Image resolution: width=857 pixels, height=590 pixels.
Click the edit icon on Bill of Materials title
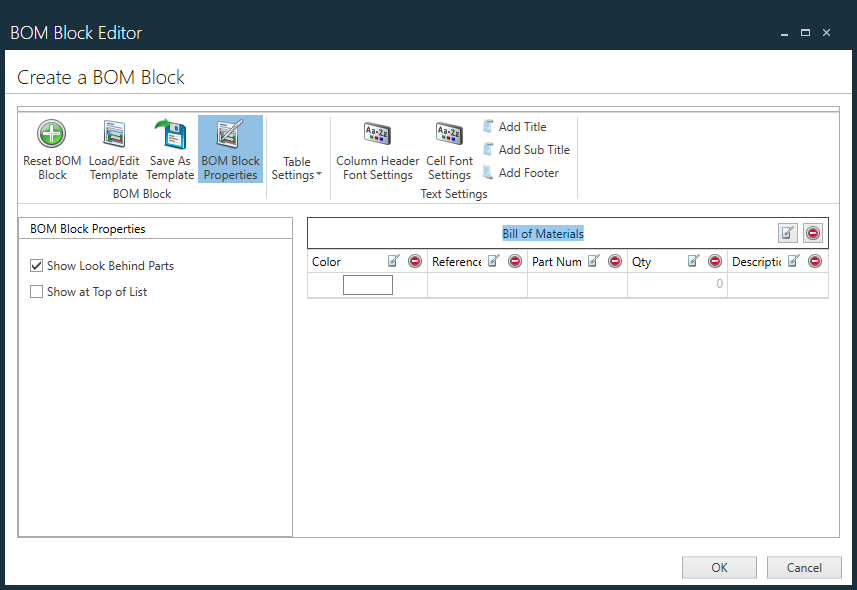click(788, 232)
